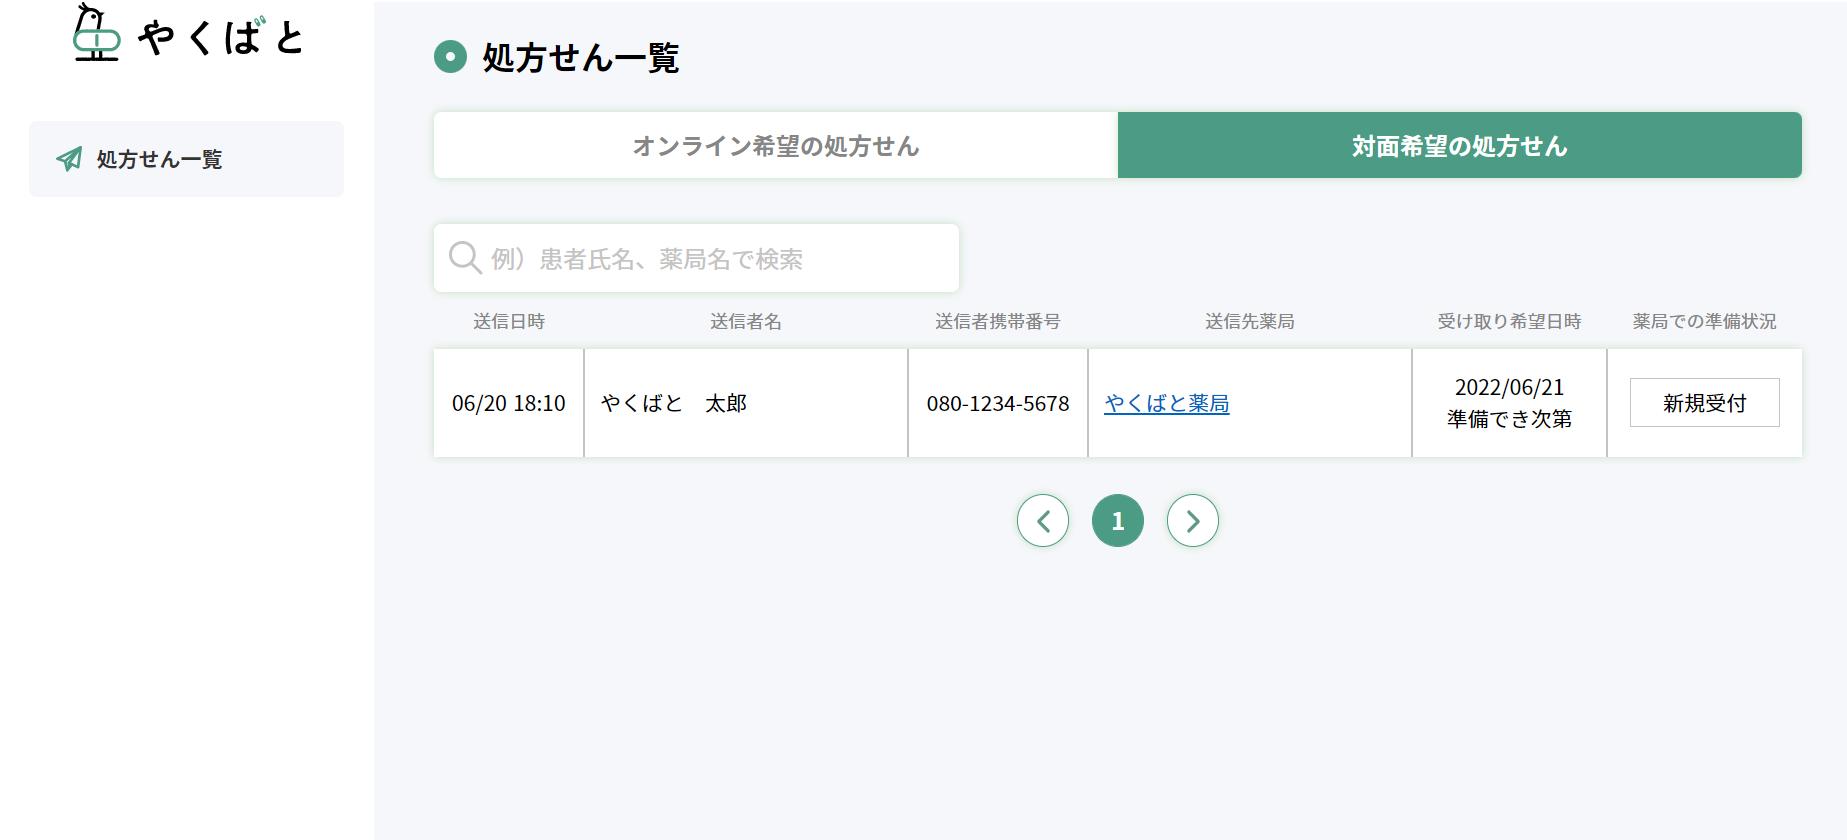This screenshot has height=840, width=1847.
Task: Click the 送信者携帯番号 column header
Action: (x=998, y=321)
